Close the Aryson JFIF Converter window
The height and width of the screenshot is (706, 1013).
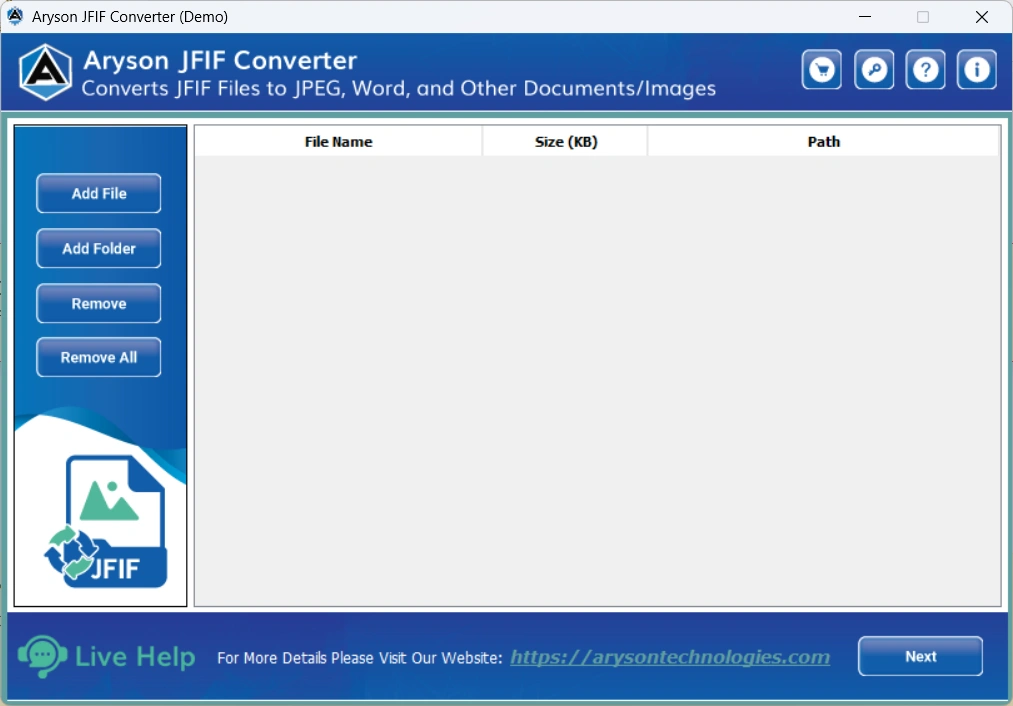pos(981,17)
